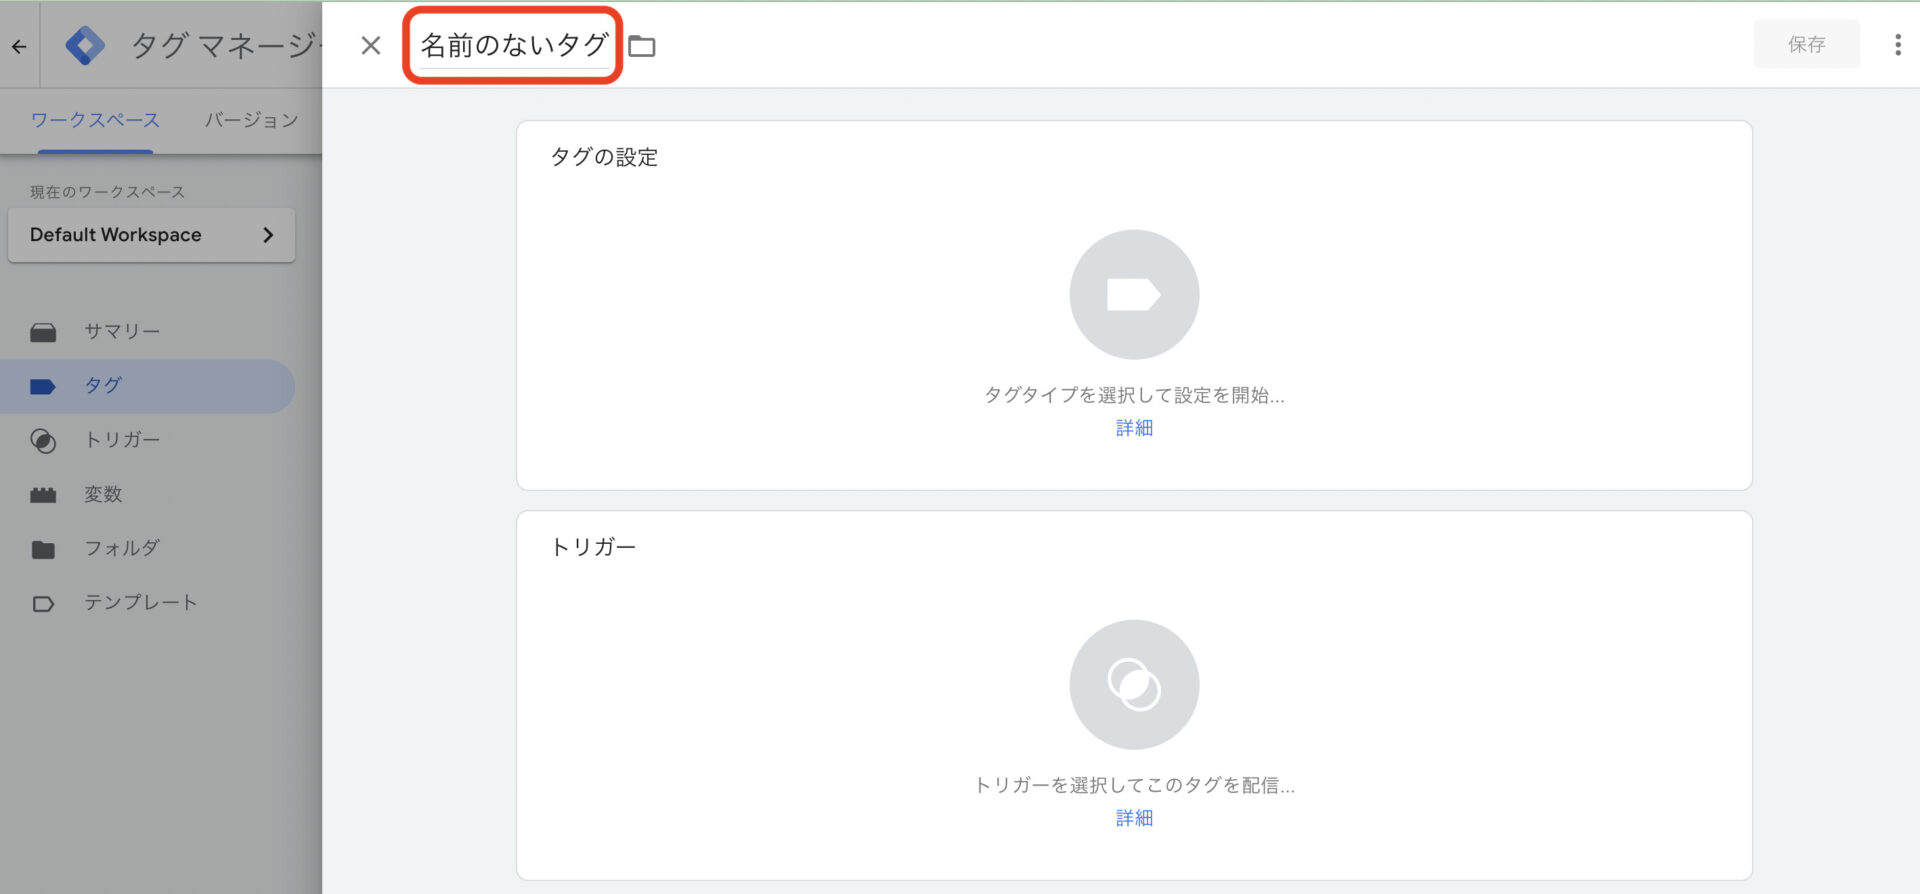Click the folder icon beside tag name
Viewport: 1920px width, 894px height.
642,46
